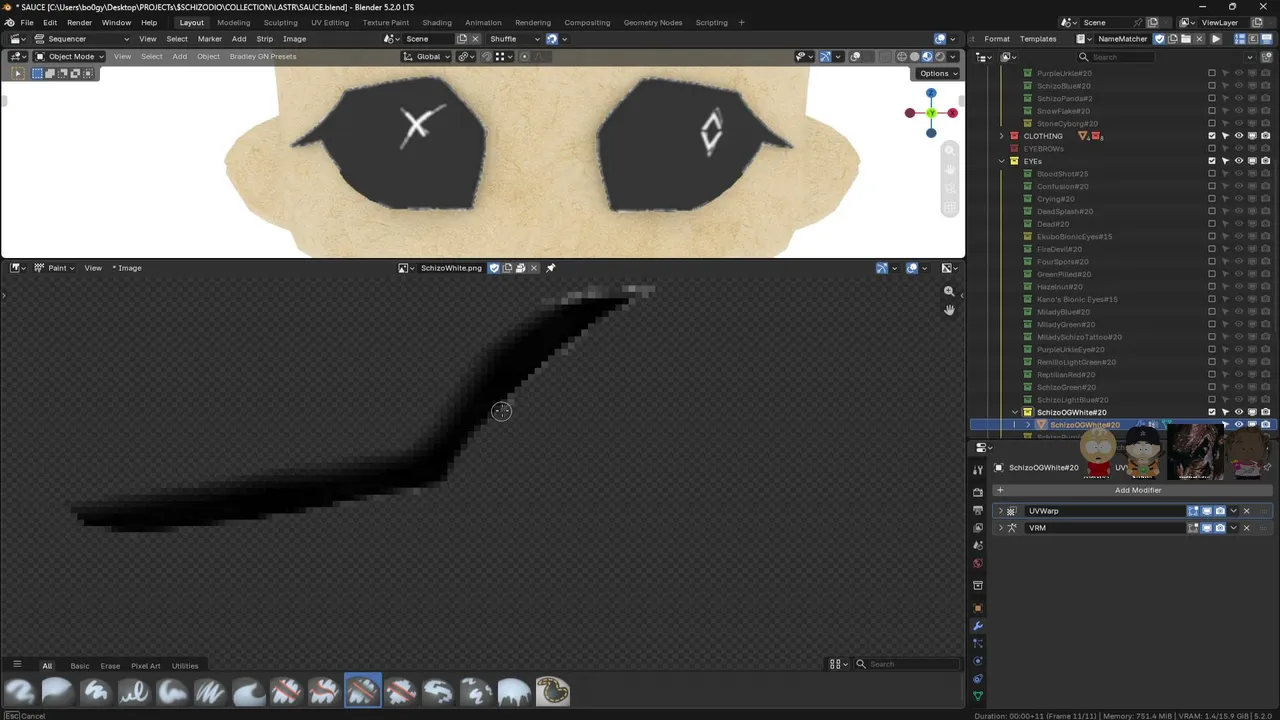Click the pan hand icon in image editor
This screenshot has height=720, width=1280.
pos(949,310)
